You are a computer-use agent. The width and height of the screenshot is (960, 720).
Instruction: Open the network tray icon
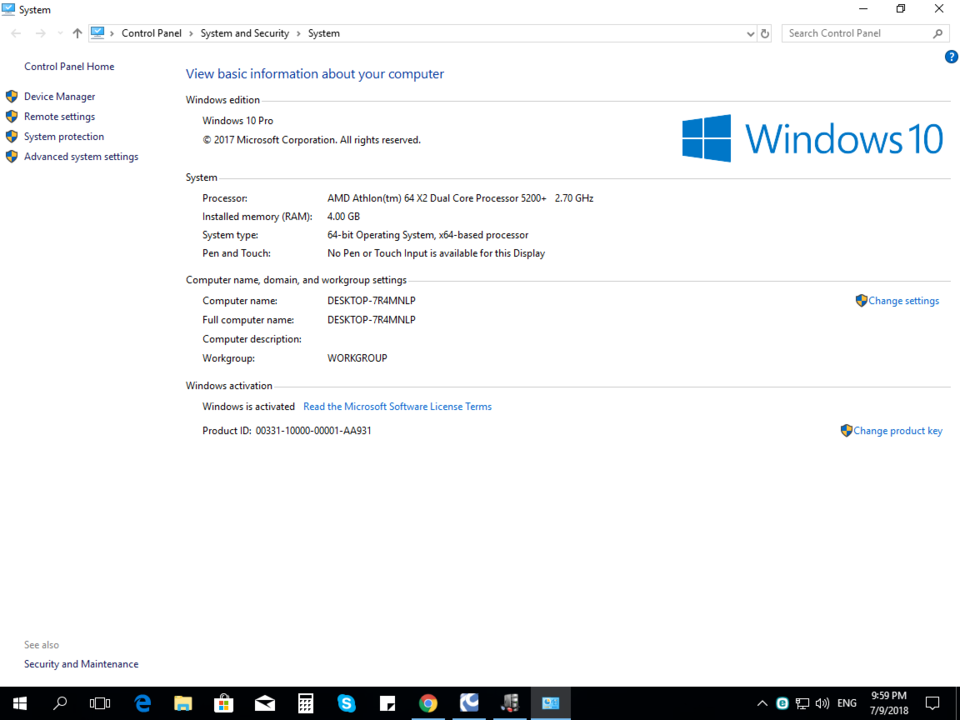[802, 703]
